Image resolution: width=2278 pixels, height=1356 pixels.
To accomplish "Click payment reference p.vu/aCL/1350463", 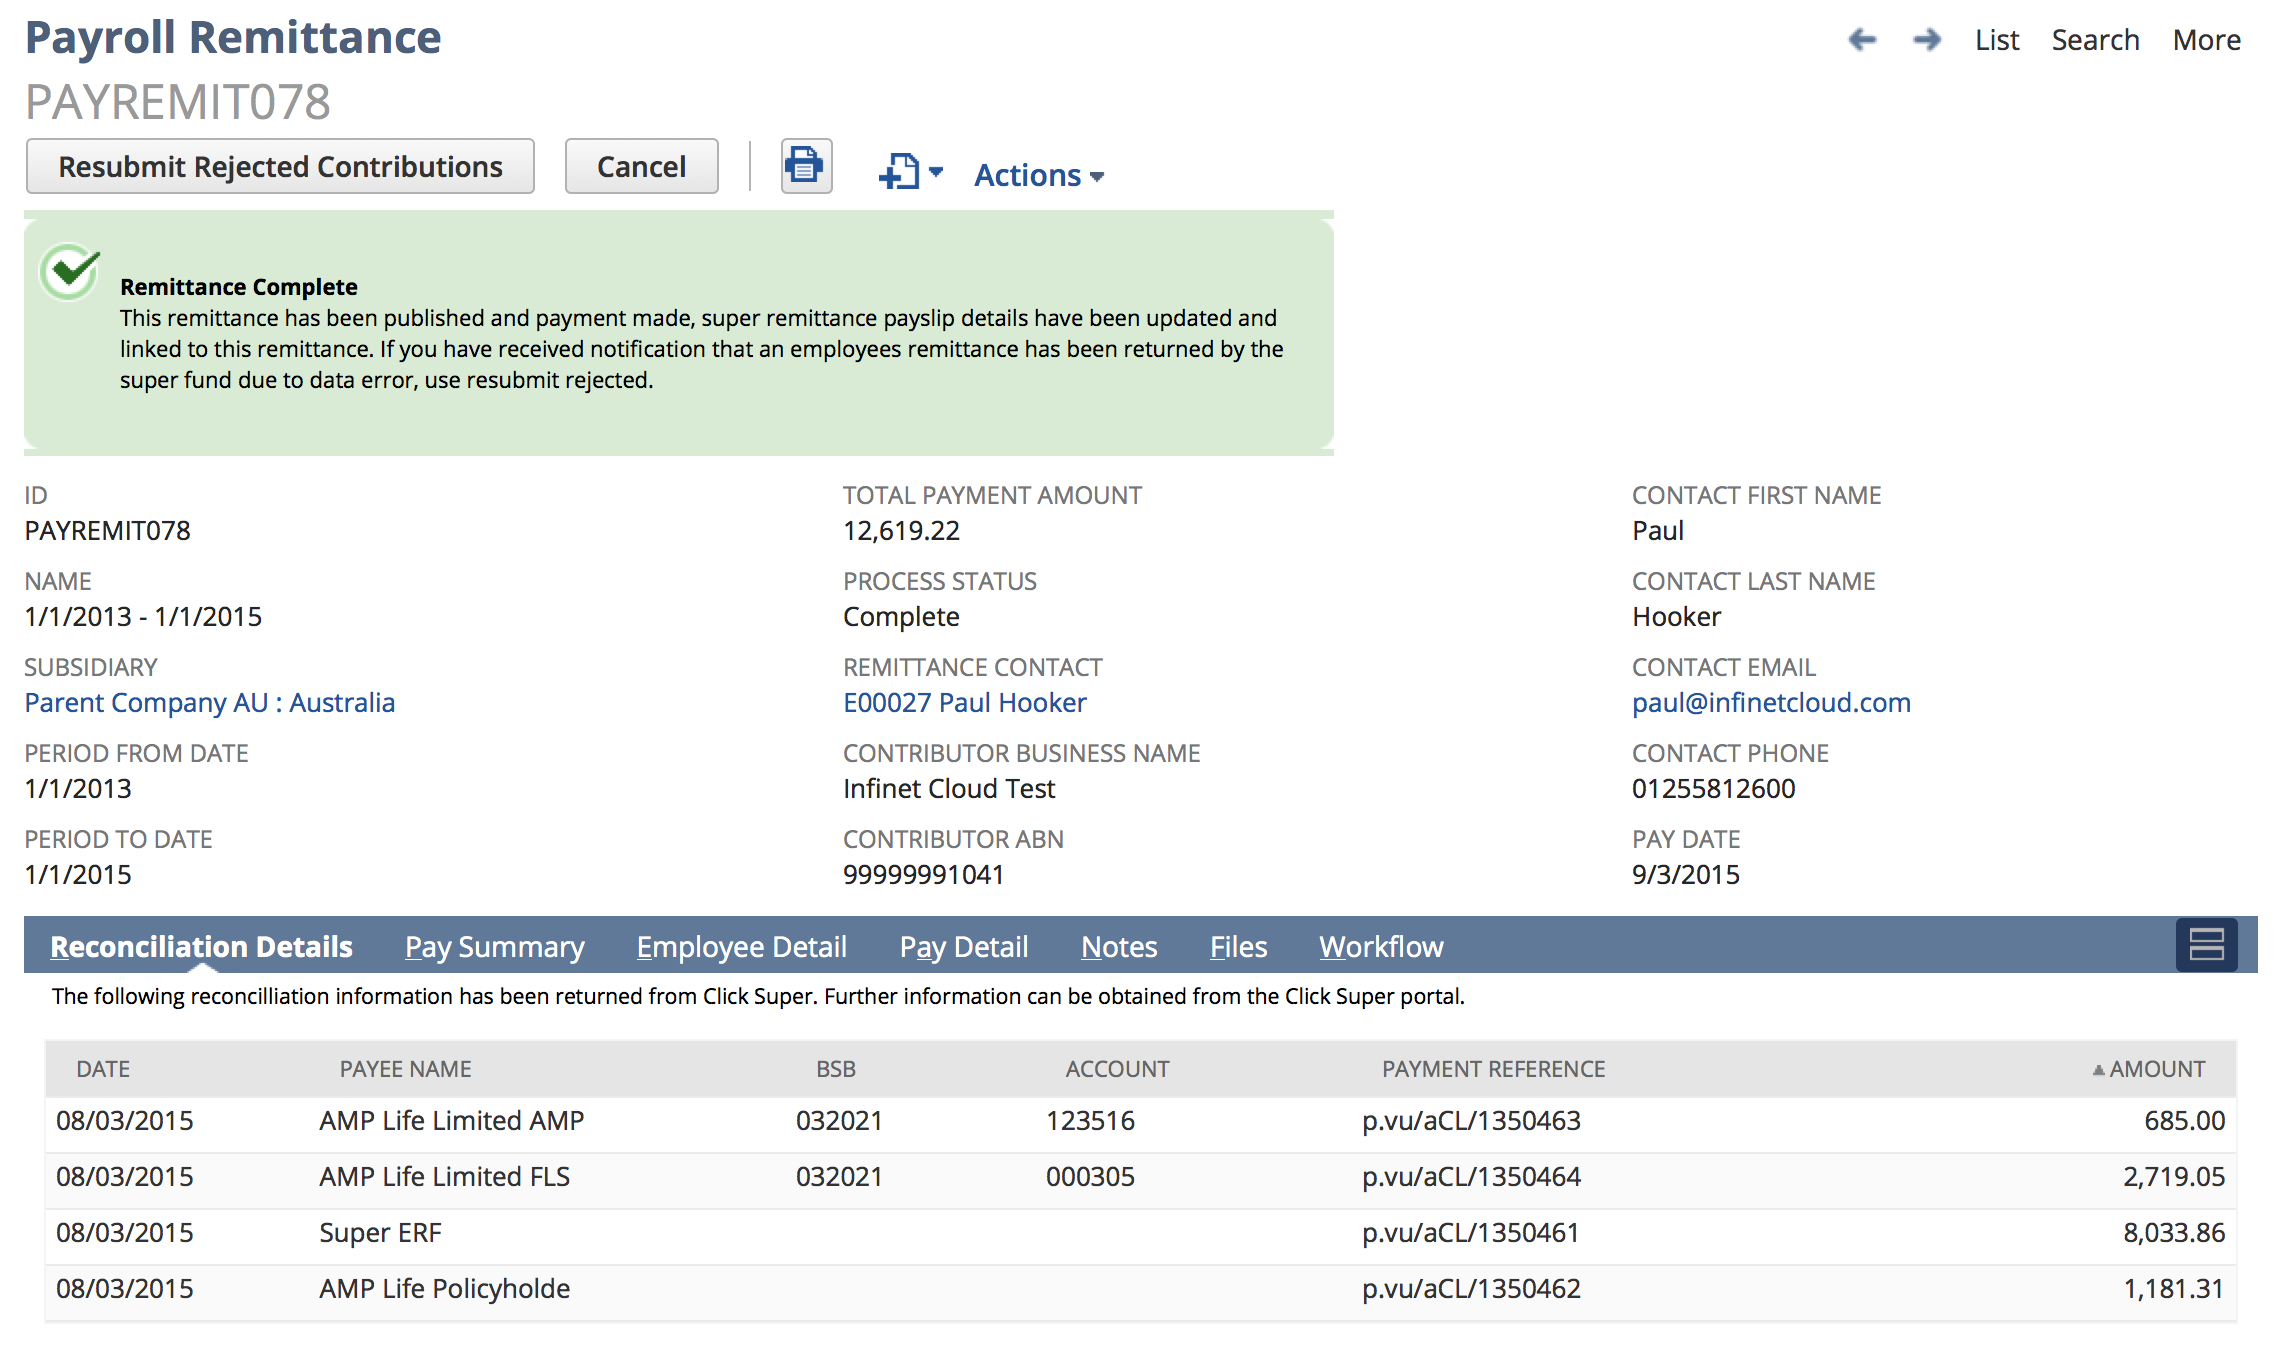I will point(1471,1120).
